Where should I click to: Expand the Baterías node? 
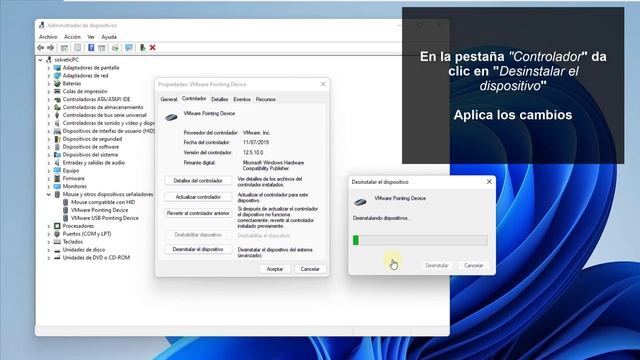49,83
